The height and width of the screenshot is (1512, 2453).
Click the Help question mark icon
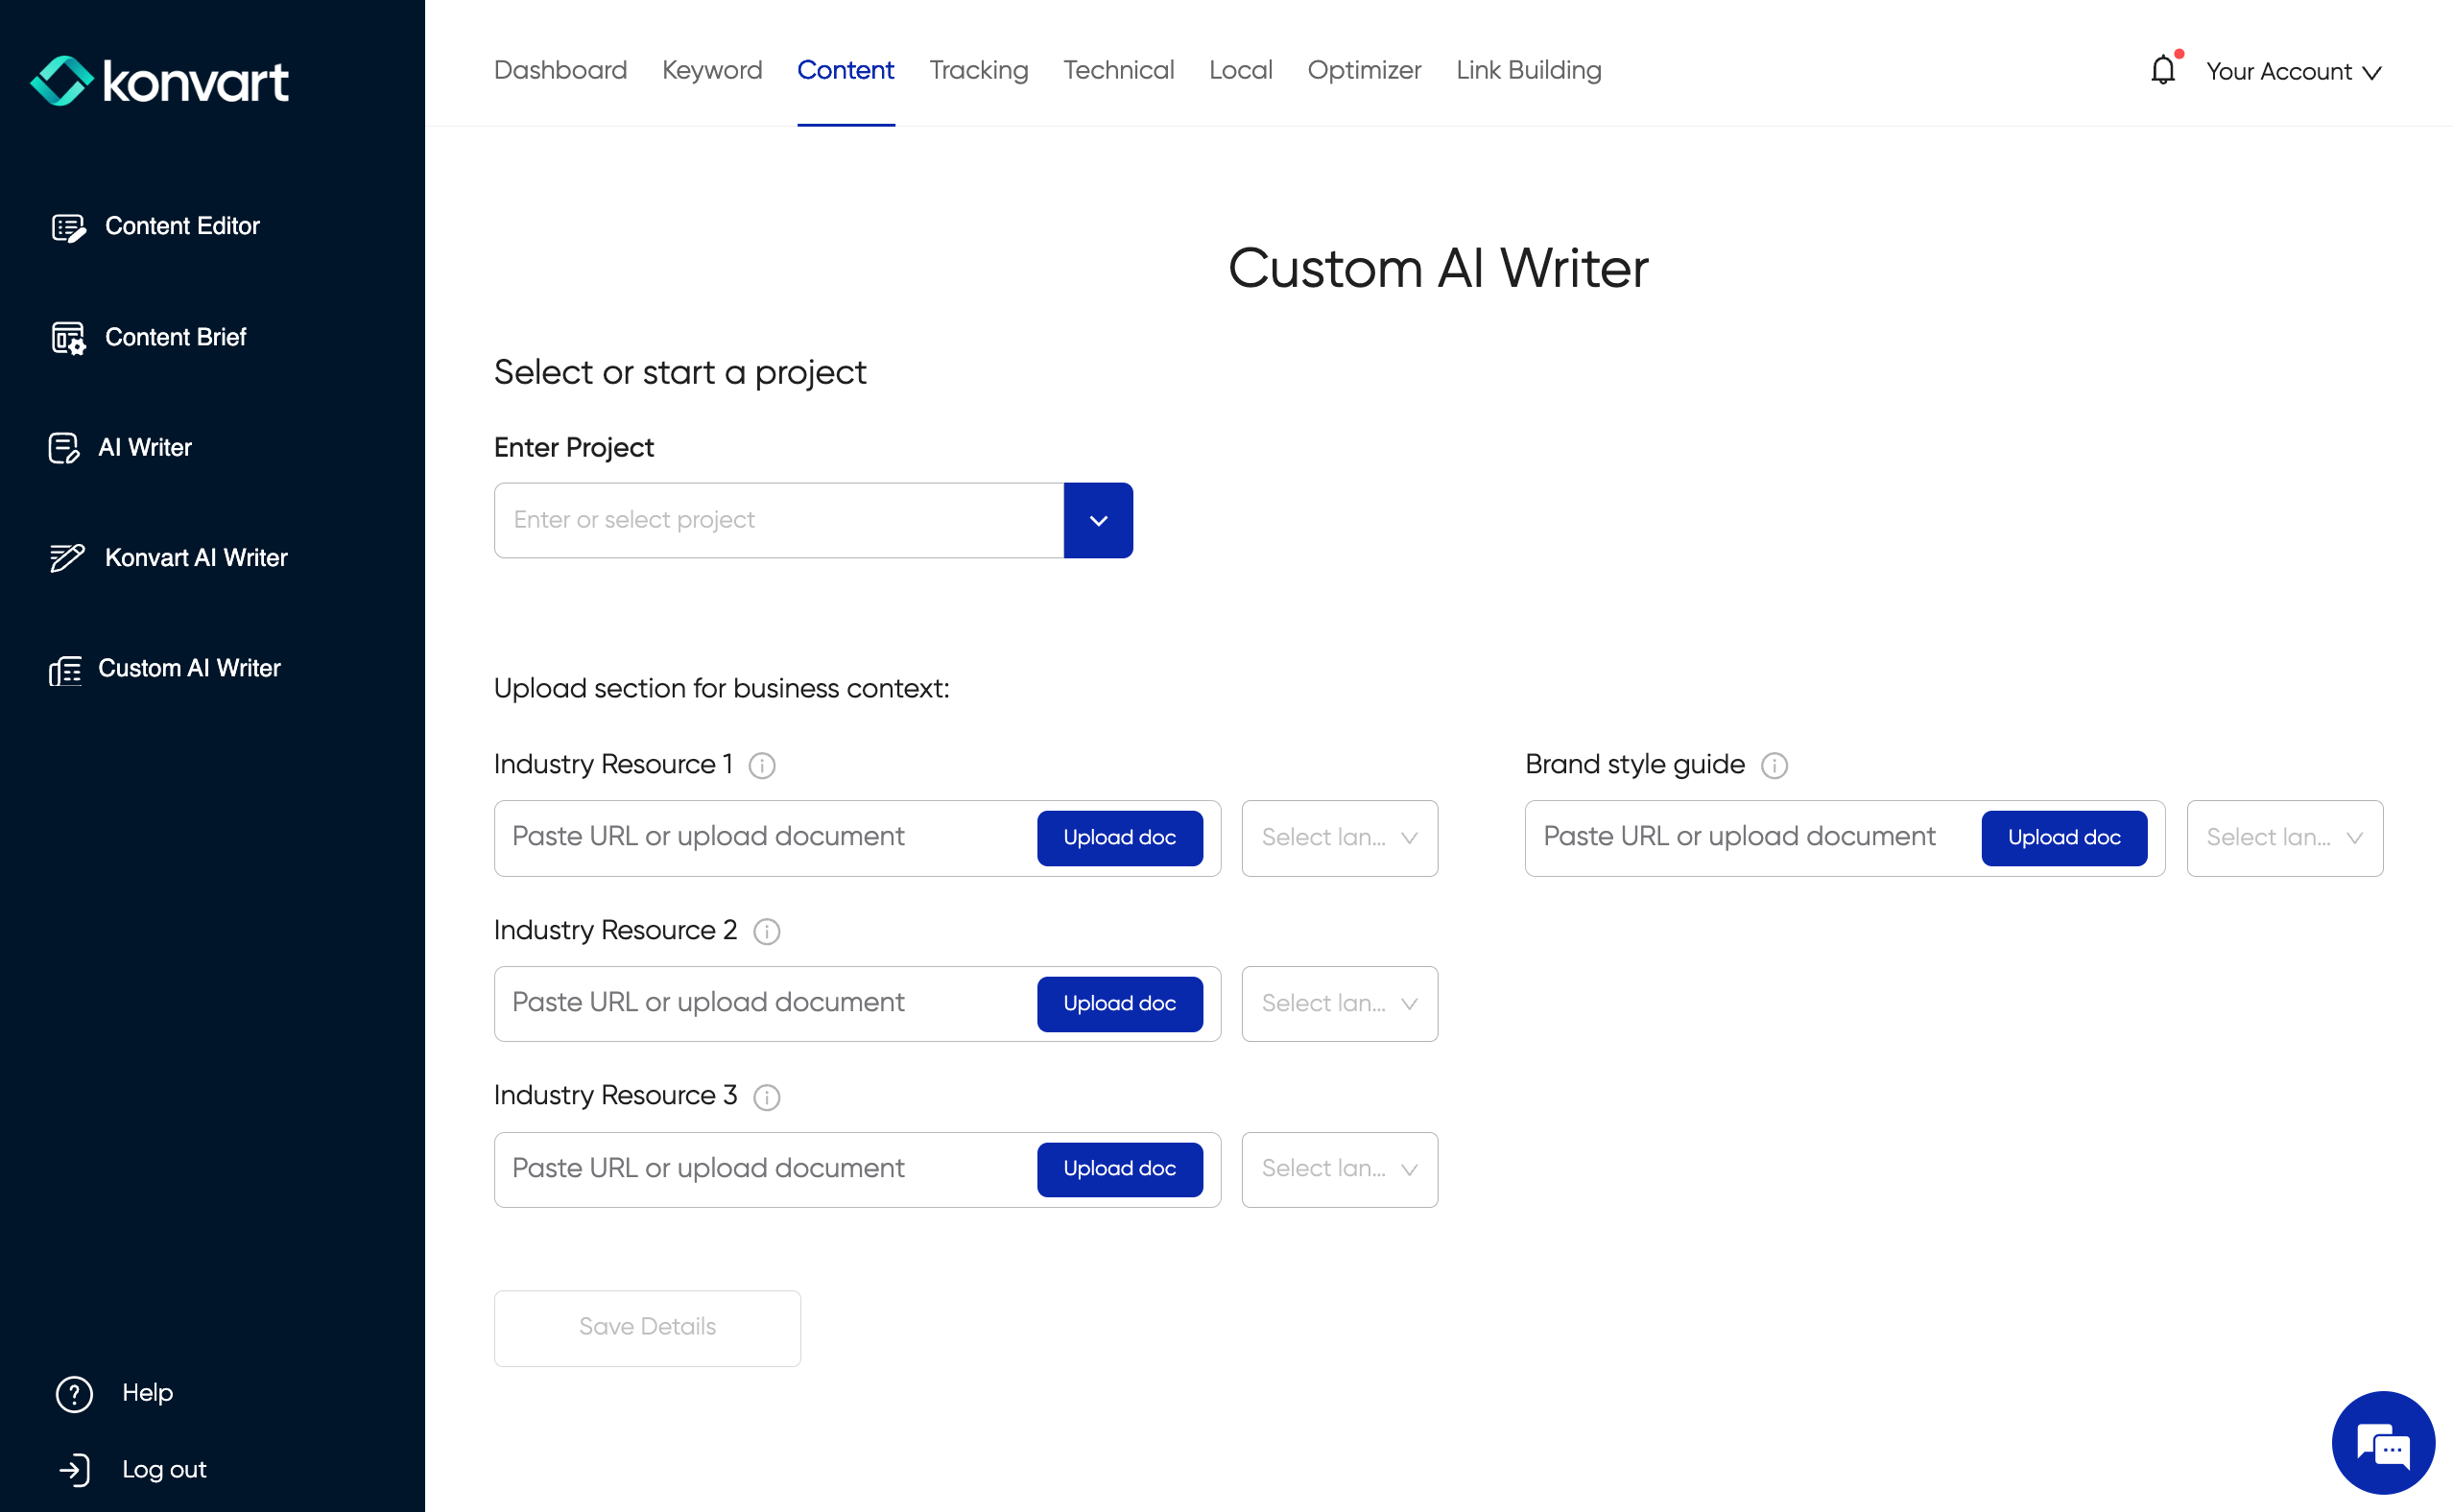pos(74,1393)
